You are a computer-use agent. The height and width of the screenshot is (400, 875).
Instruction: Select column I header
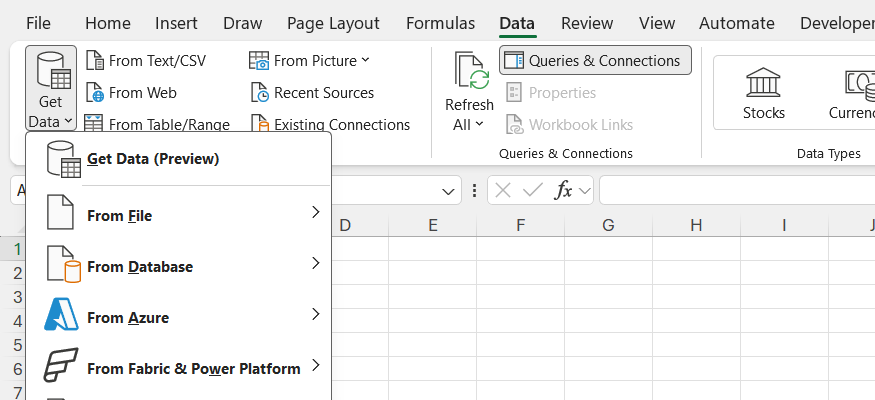click(x=784, y=225)
